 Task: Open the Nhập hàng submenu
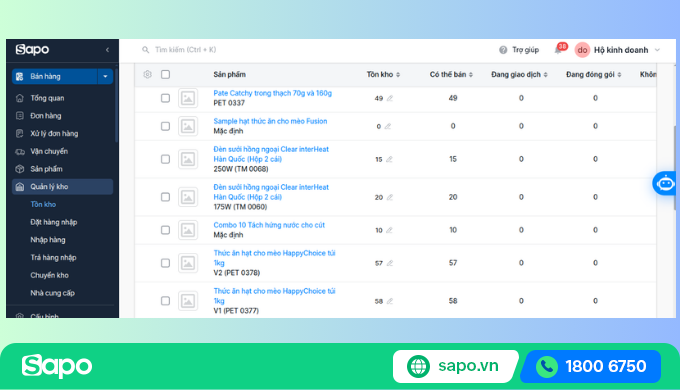coord(48,240)
